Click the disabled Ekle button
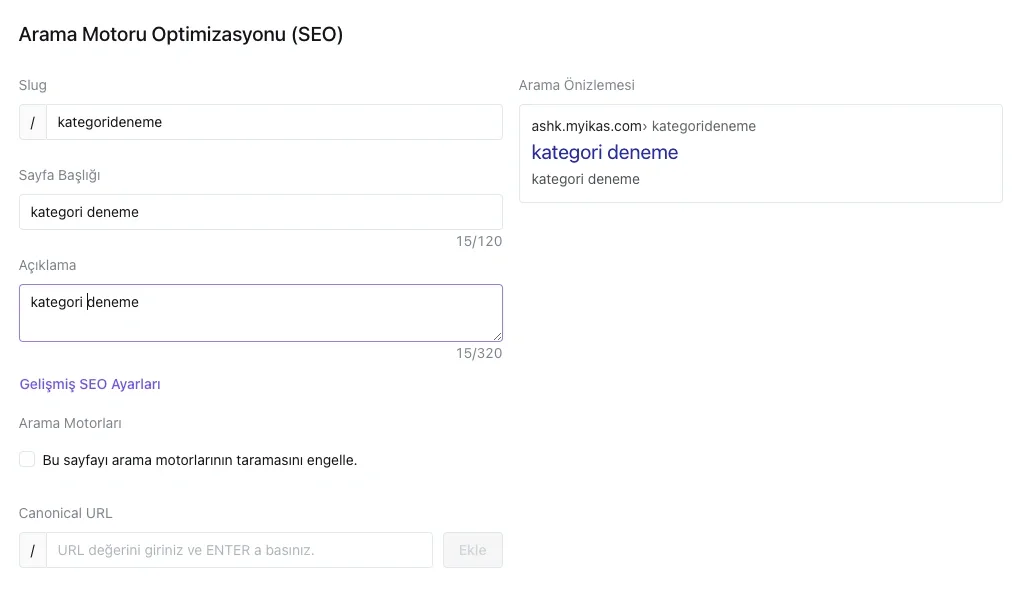Image resolution: width=1017 pixels, height=610 pixels. click(473, 550)
